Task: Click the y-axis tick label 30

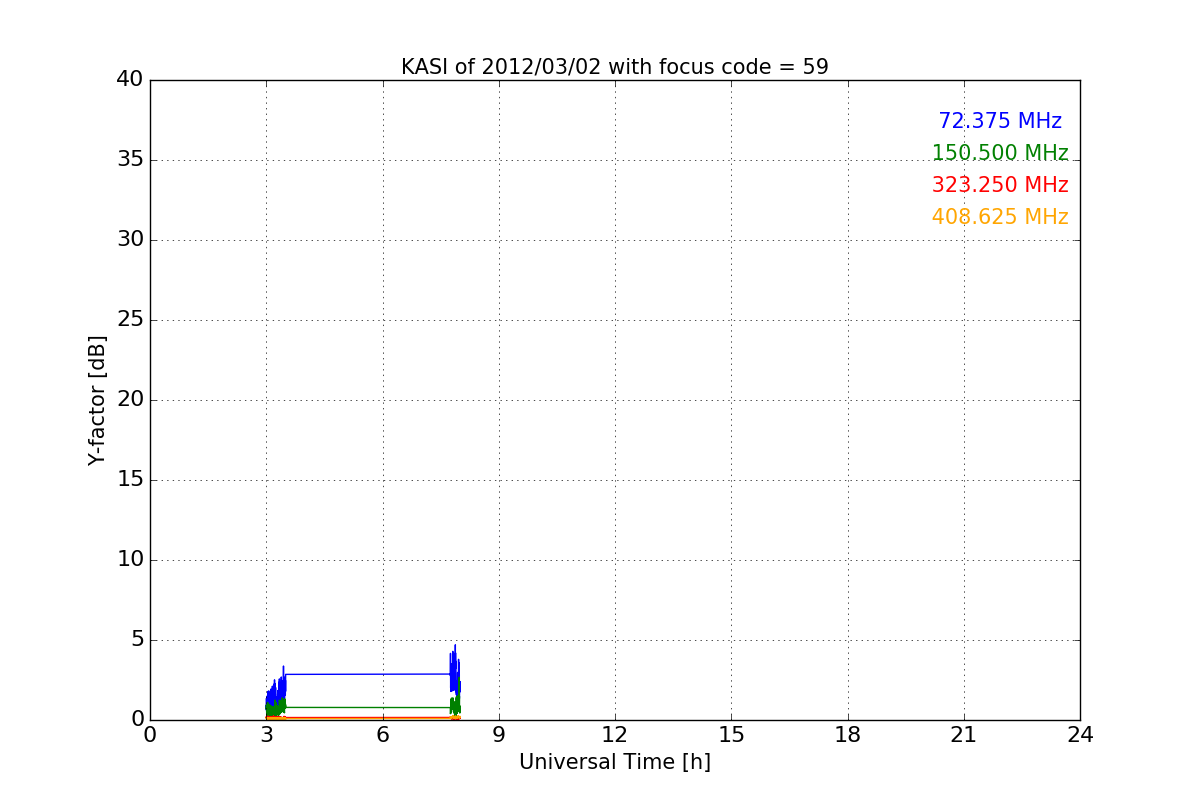Action: 130,240
